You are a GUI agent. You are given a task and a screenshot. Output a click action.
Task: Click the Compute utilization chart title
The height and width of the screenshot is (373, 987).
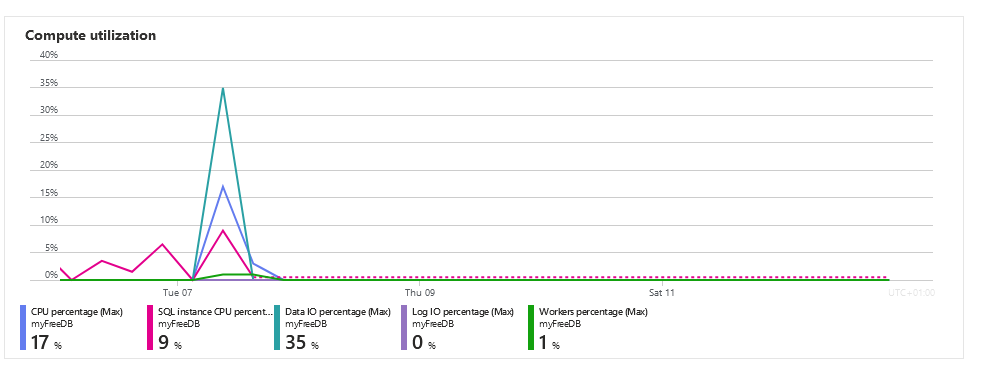[x=91, y=36]
